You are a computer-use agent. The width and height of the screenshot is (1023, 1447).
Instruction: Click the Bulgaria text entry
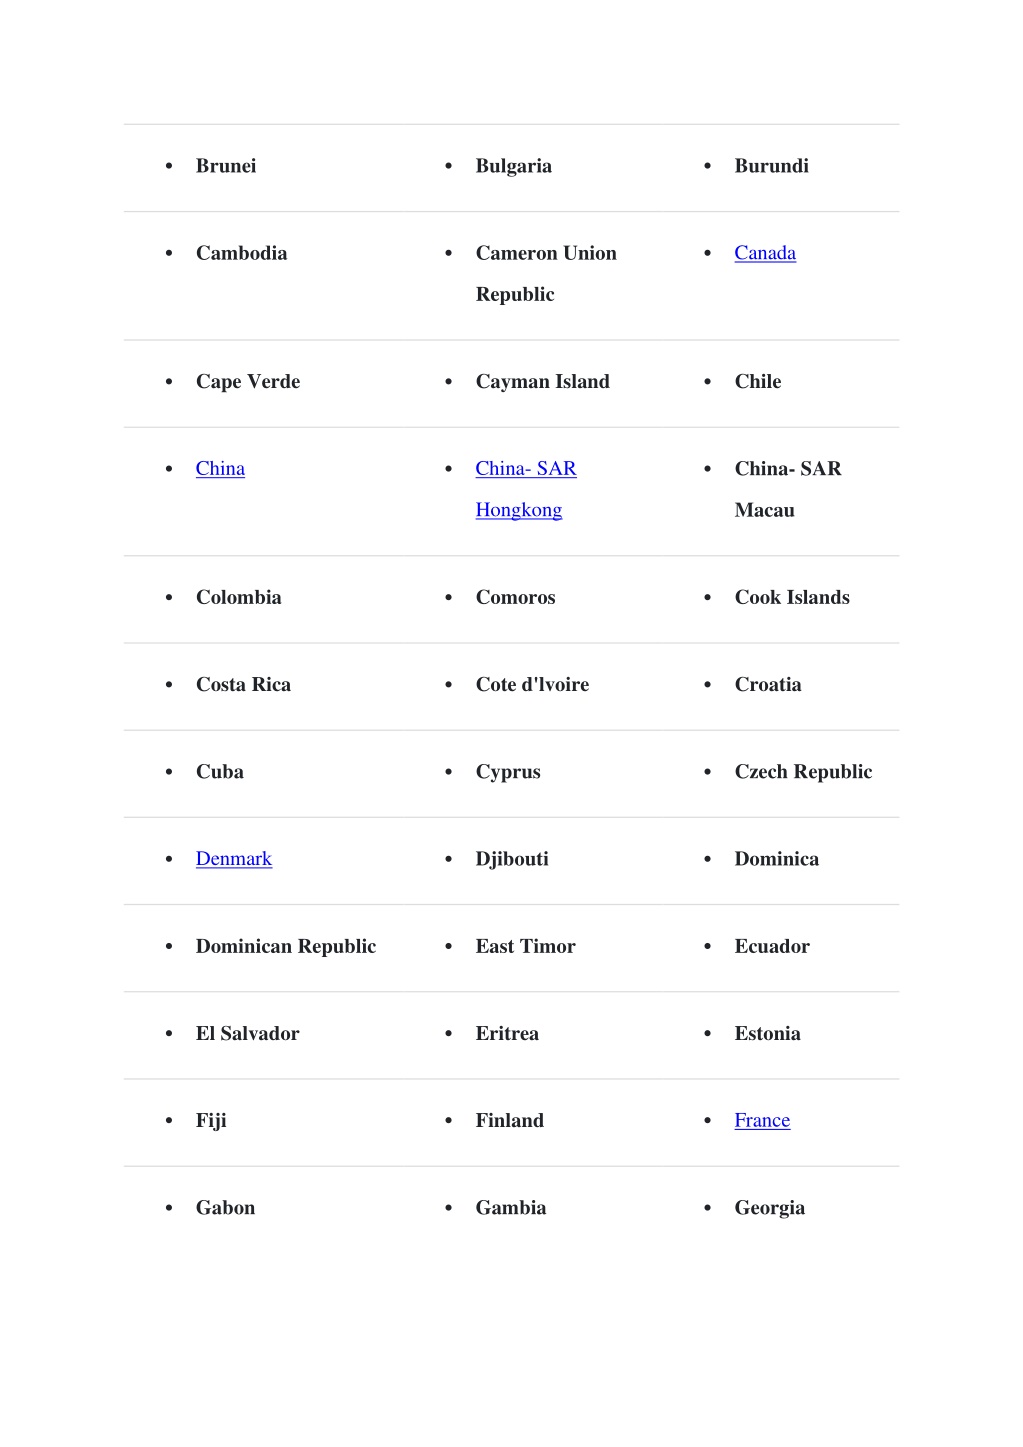click(x=514, y=166)
